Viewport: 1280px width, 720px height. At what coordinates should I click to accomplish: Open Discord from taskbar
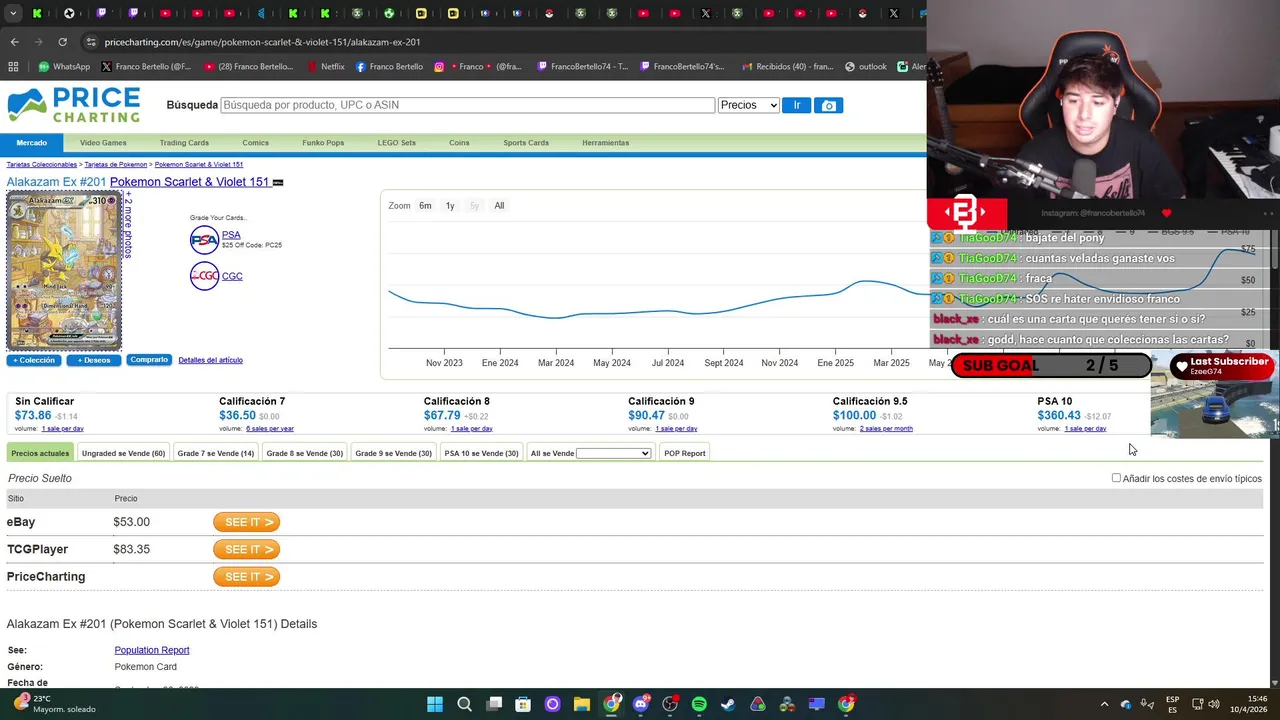641,704
